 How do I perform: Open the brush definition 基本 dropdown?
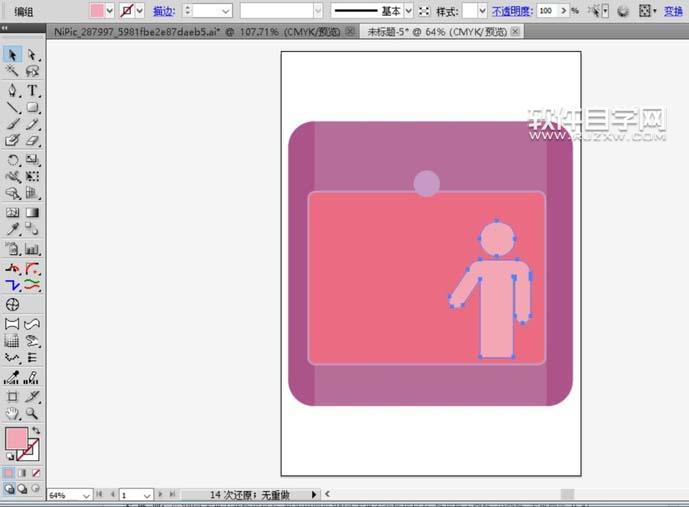[x=408, y=11]
